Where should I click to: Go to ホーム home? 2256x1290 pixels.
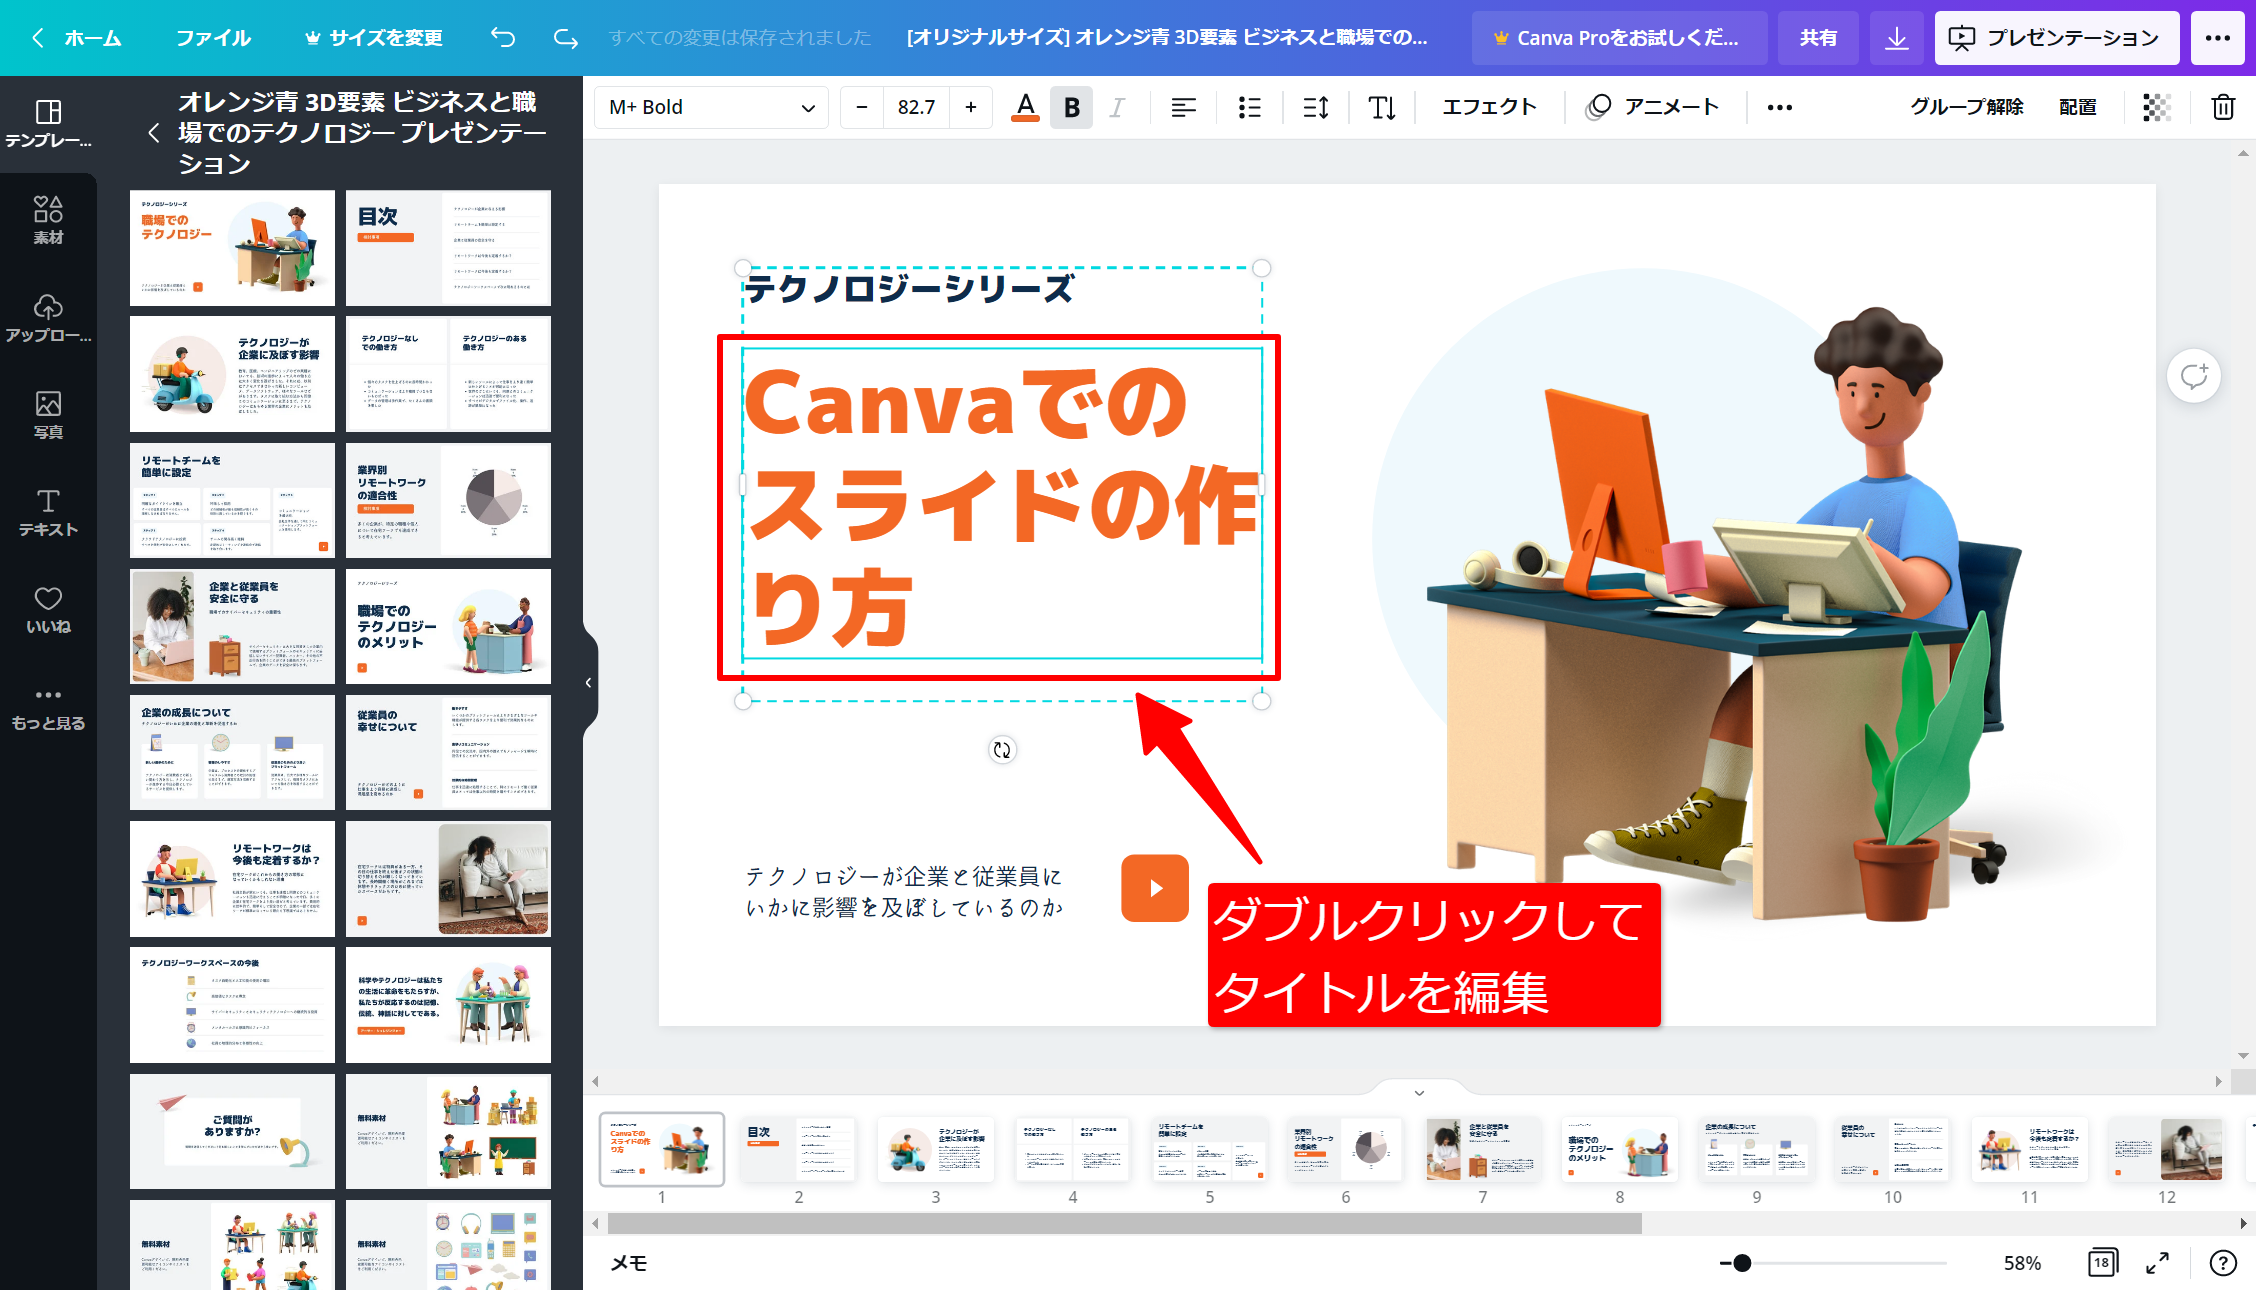coord(78,38)
